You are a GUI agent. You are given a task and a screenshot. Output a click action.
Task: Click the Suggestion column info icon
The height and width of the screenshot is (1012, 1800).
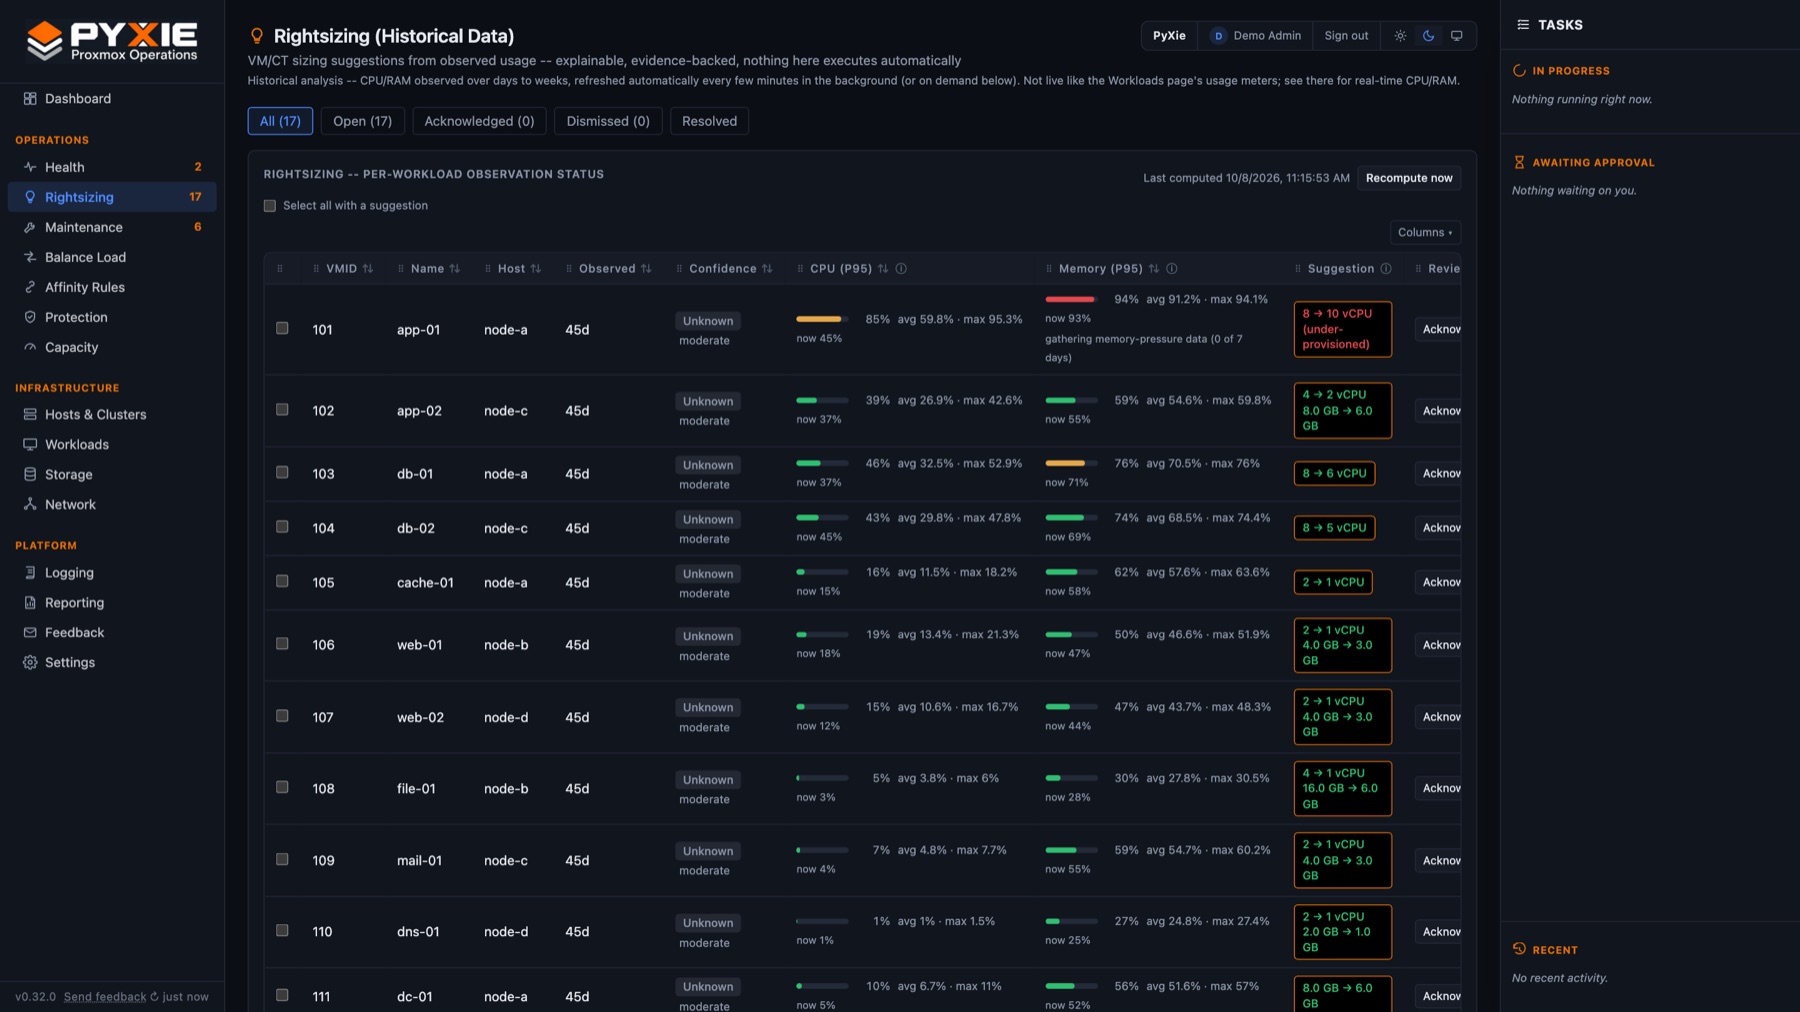(x=1386, y=269)
